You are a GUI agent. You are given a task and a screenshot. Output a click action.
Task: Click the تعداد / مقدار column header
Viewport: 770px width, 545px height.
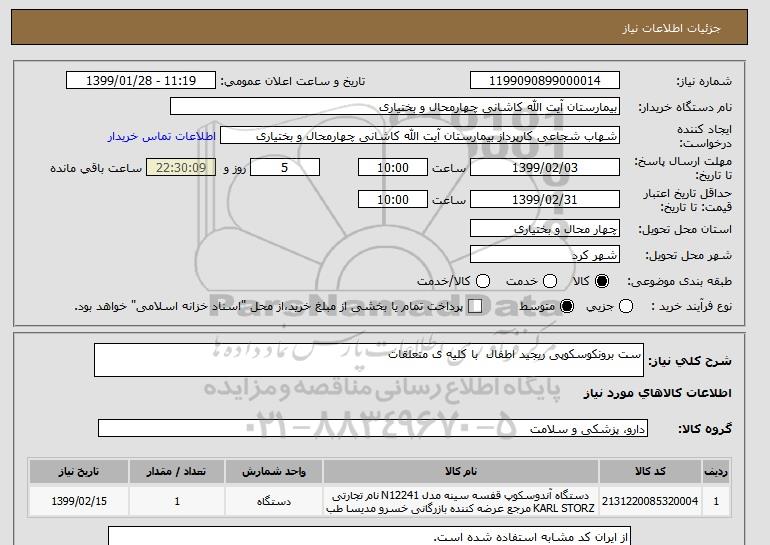(x=177, y=471)
